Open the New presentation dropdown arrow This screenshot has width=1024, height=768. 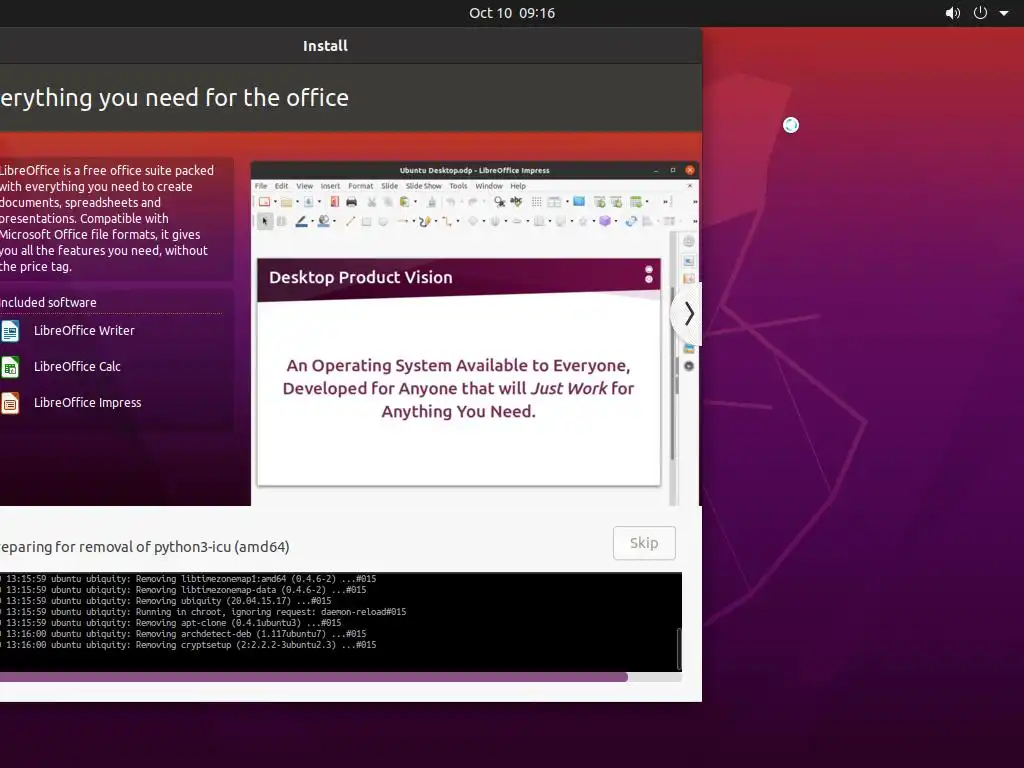pos(276,202)
